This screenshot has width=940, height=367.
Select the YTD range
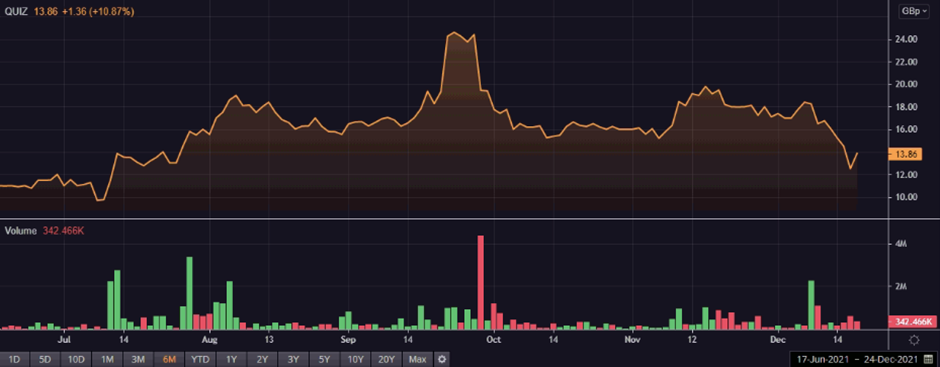(x=200, y=360)
